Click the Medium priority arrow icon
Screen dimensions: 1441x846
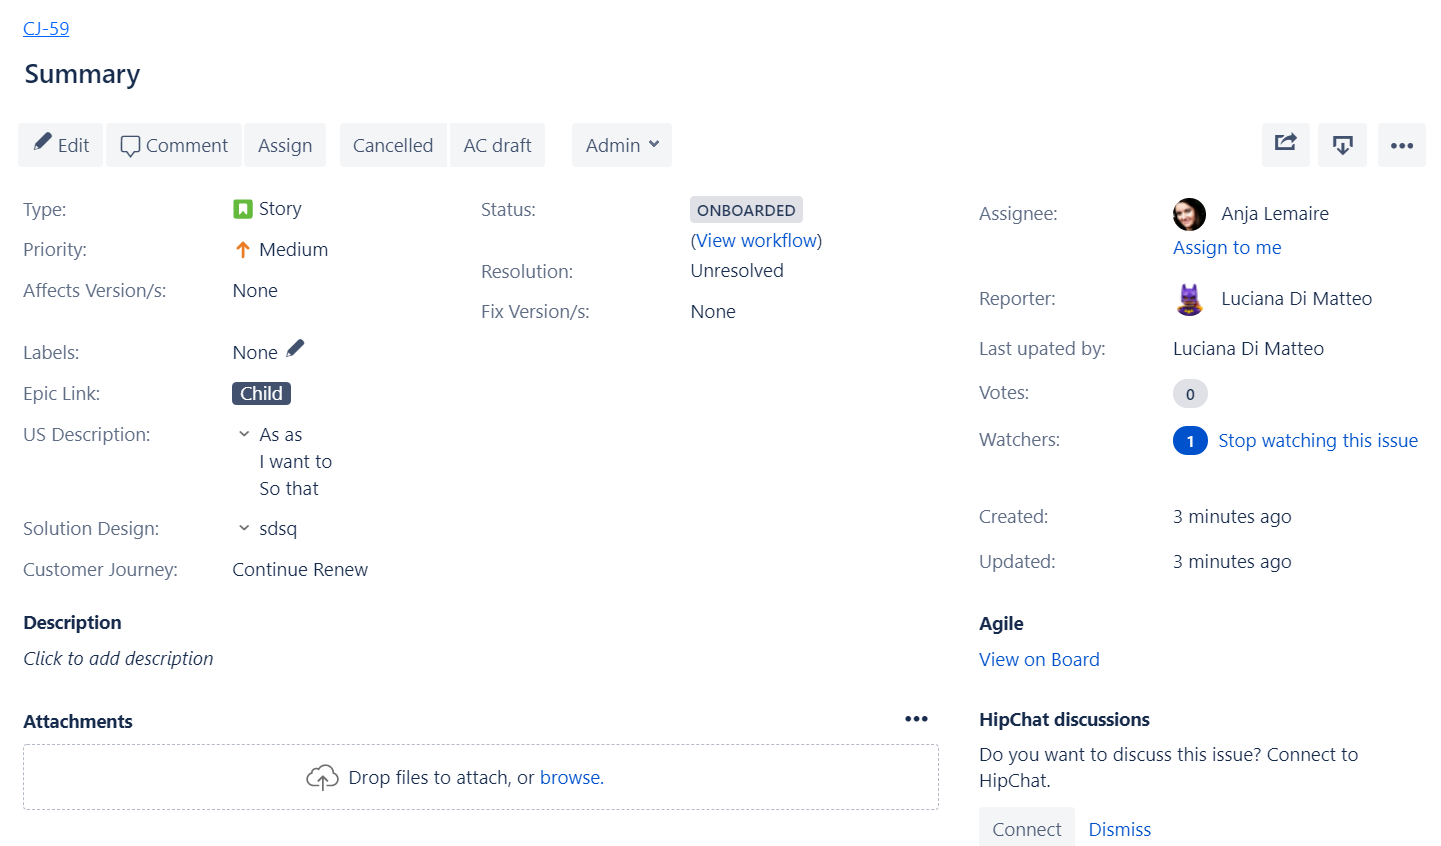242,250
